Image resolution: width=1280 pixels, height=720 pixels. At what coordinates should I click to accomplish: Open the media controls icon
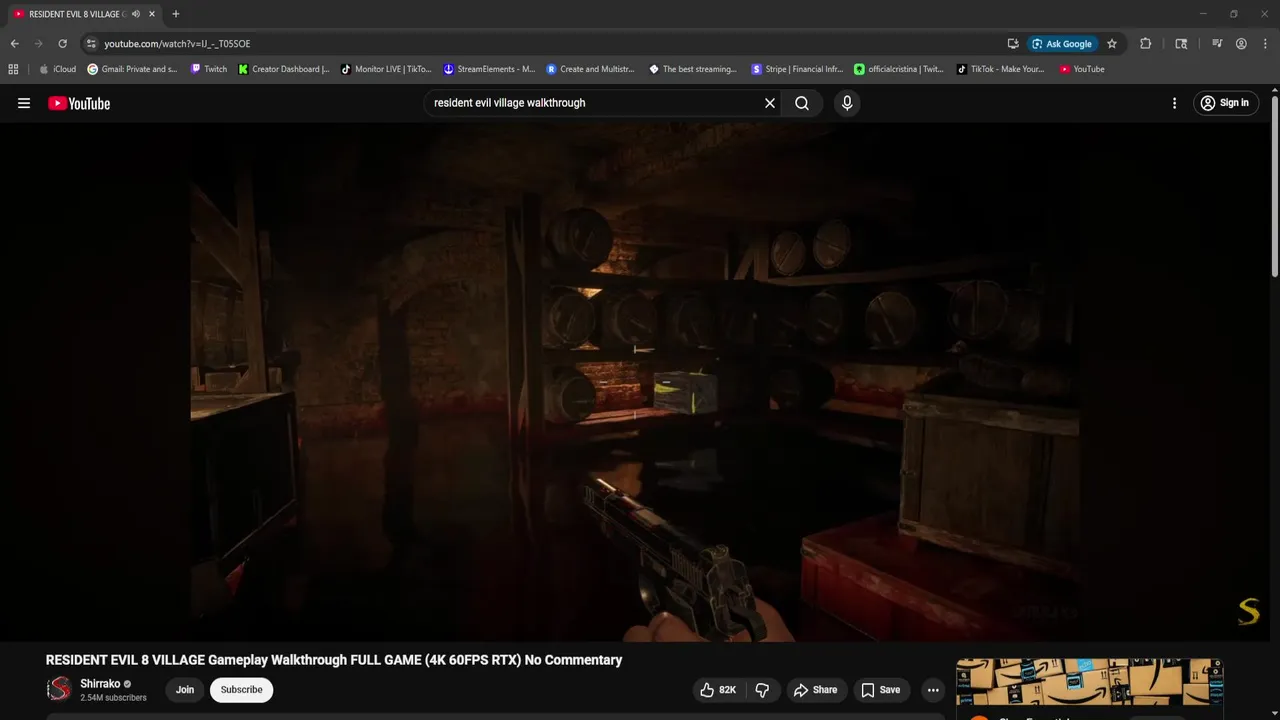1217,44
